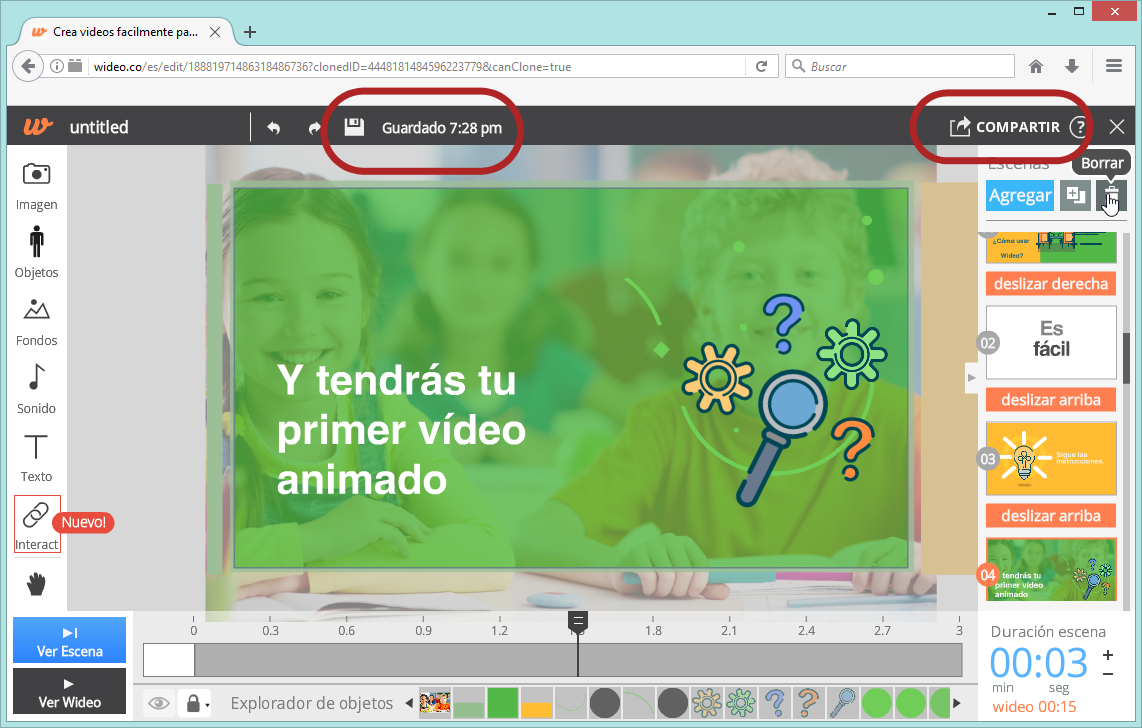This screenshot has width=1142, height=728.
Task: Select the children photo object thumbnail
Action: [435, 703]
